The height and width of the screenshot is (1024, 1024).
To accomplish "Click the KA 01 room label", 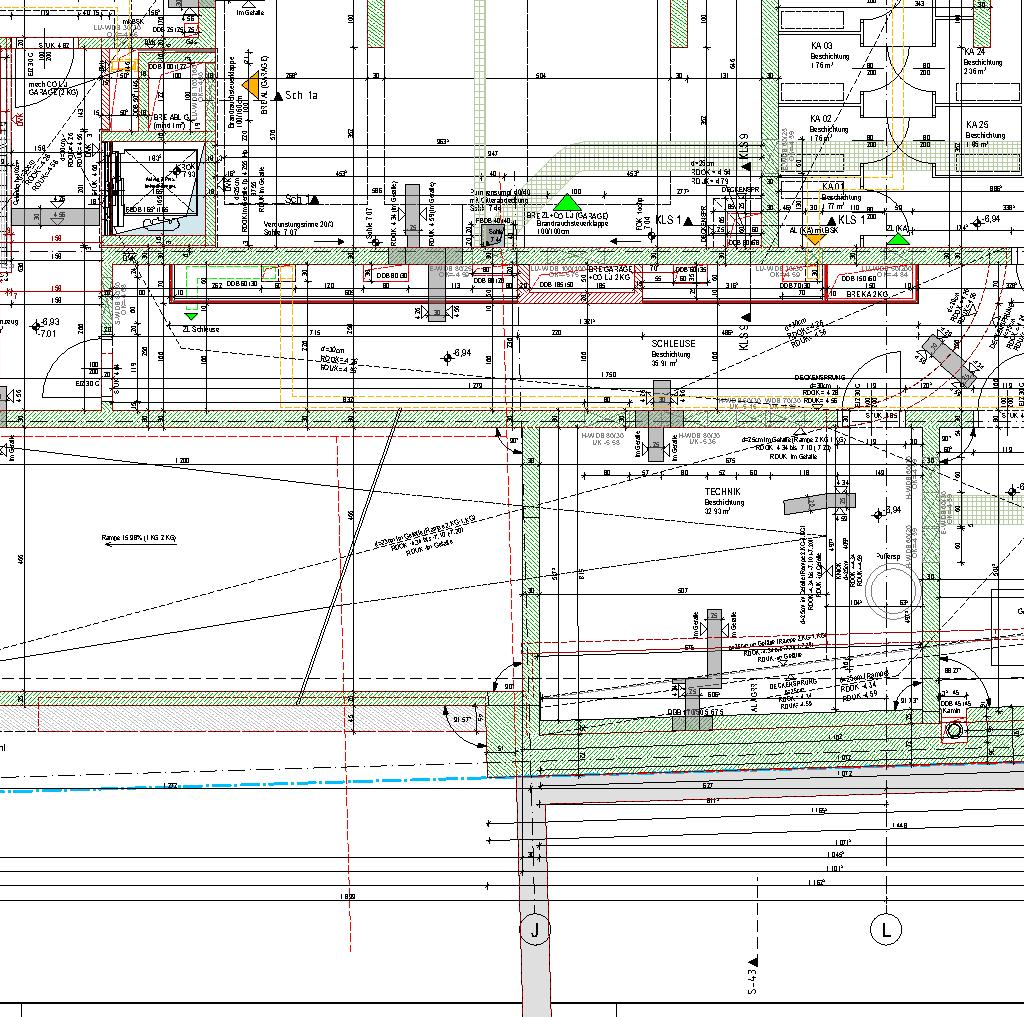I will (833, 187).
